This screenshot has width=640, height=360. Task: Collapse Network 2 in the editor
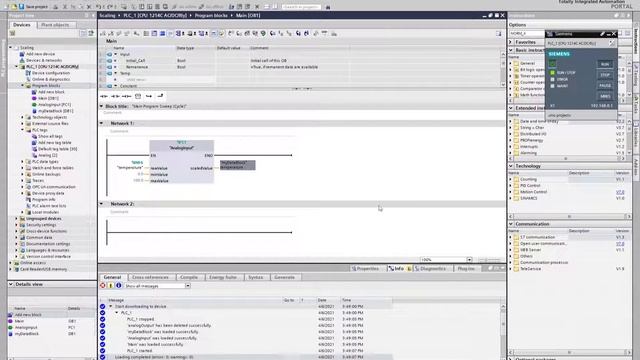pyautogui.click(x=102, y=204)
